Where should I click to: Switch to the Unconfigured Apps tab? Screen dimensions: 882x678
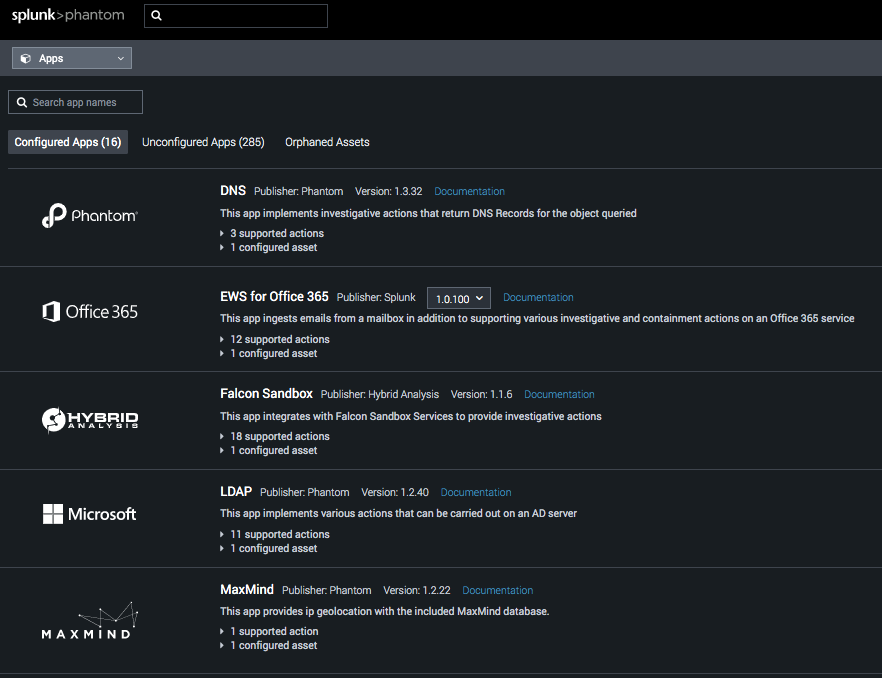pos(203,142)
